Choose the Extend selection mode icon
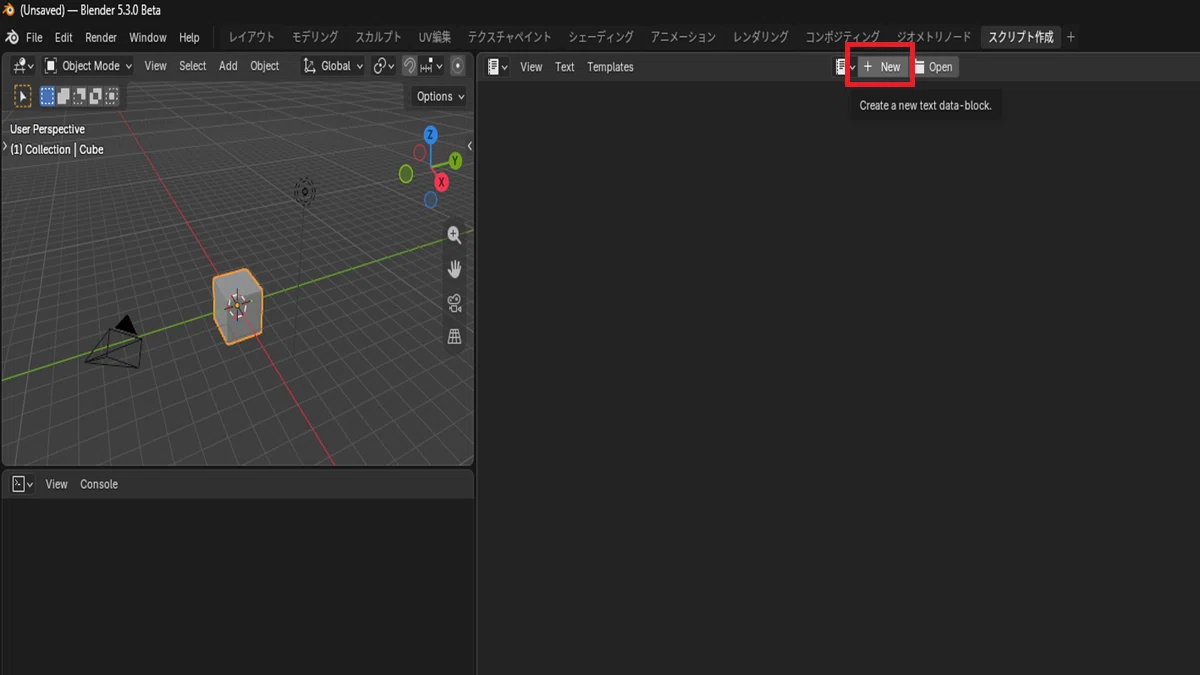The height and width of the screenshot is (675, 1200). [64, 96]
